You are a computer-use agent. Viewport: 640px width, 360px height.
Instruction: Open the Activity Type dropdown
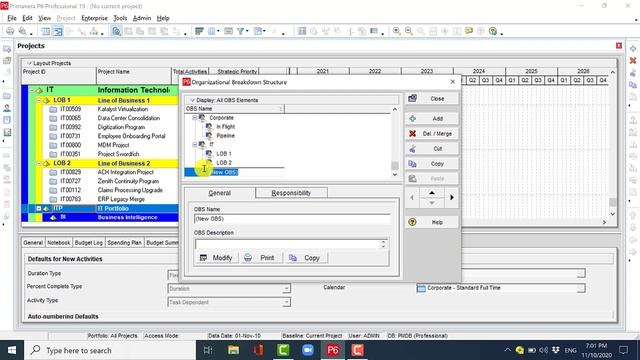pyautogui.click(x=287, y=302)
